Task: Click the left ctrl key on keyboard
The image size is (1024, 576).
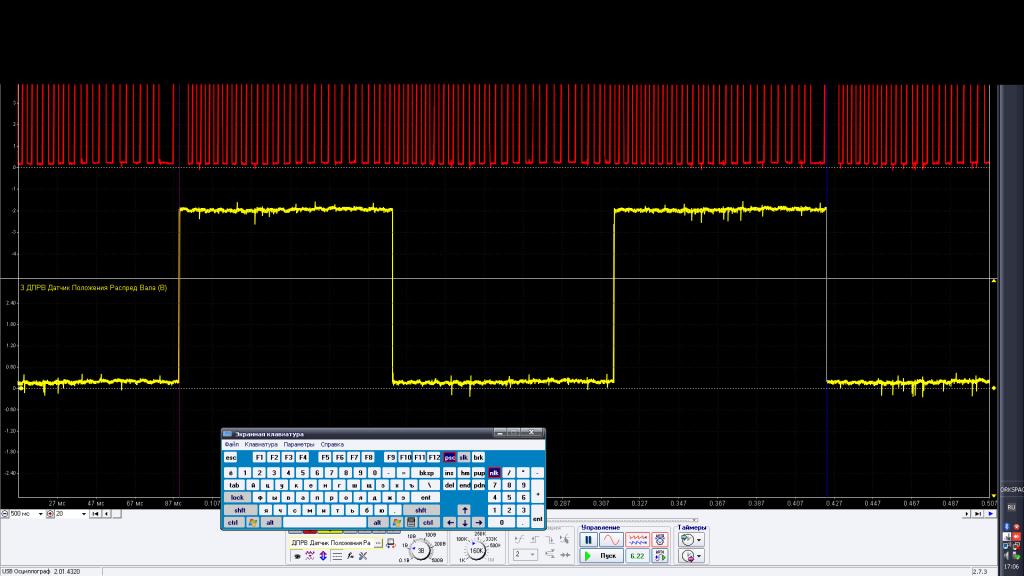Action: coord(233,522)
